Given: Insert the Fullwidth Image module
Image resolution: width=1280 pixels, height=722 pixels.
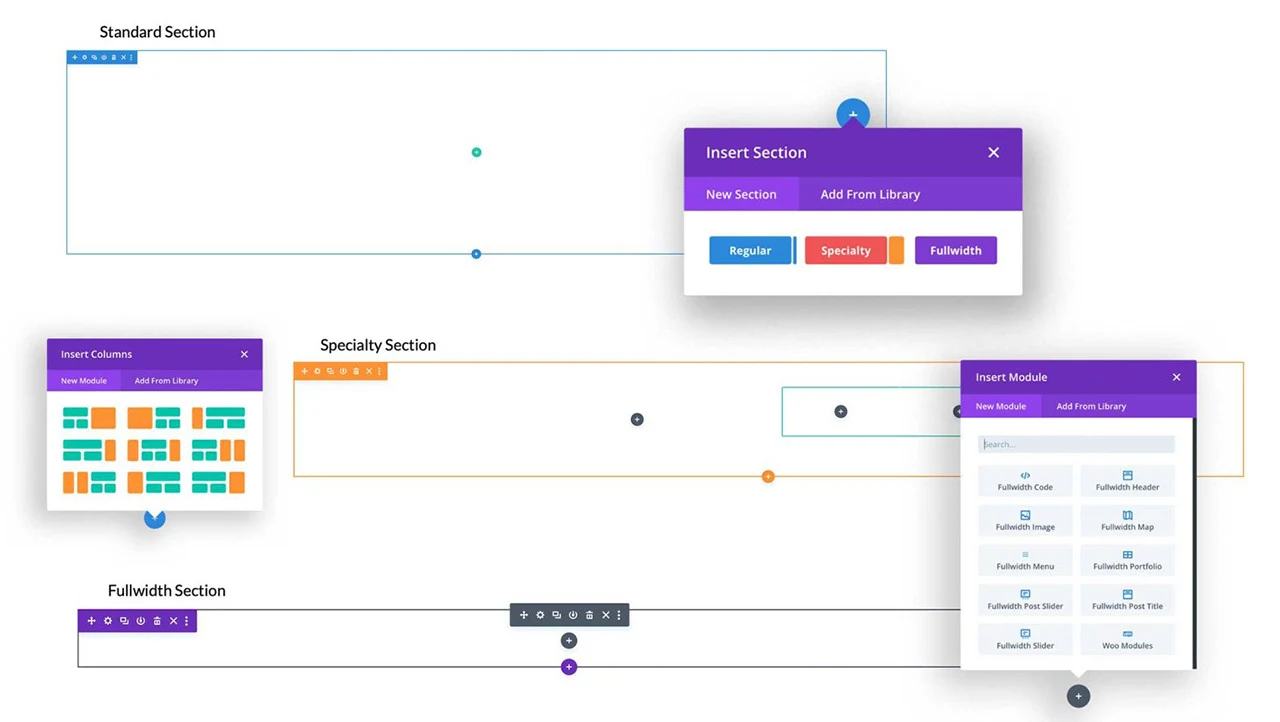Looking at the screenshot, I should (x=1025, y=521).
